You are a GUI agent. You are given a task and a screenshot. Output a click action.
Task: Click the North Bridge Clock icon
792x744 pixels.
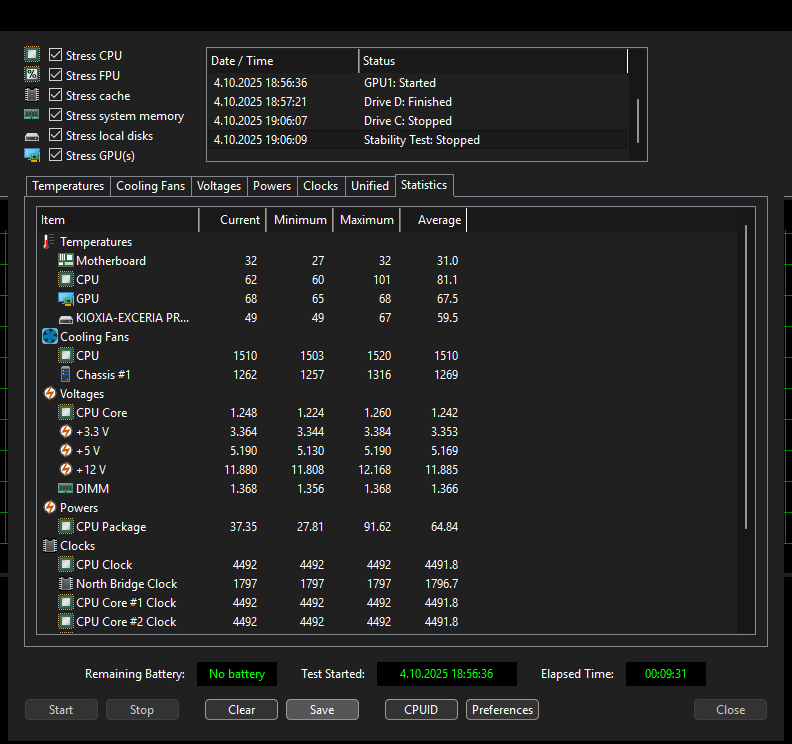[x=66, y=583]
